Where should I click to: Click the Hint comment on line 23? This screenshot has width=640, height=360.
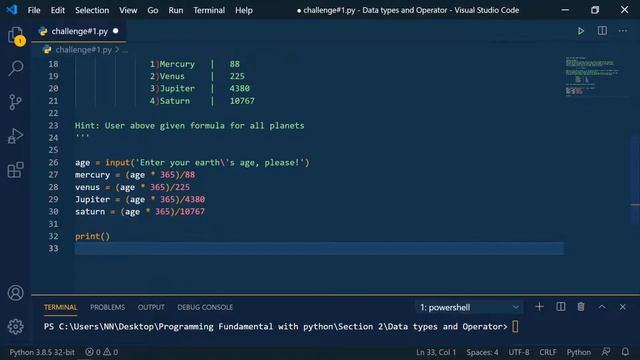click(189, 126)
